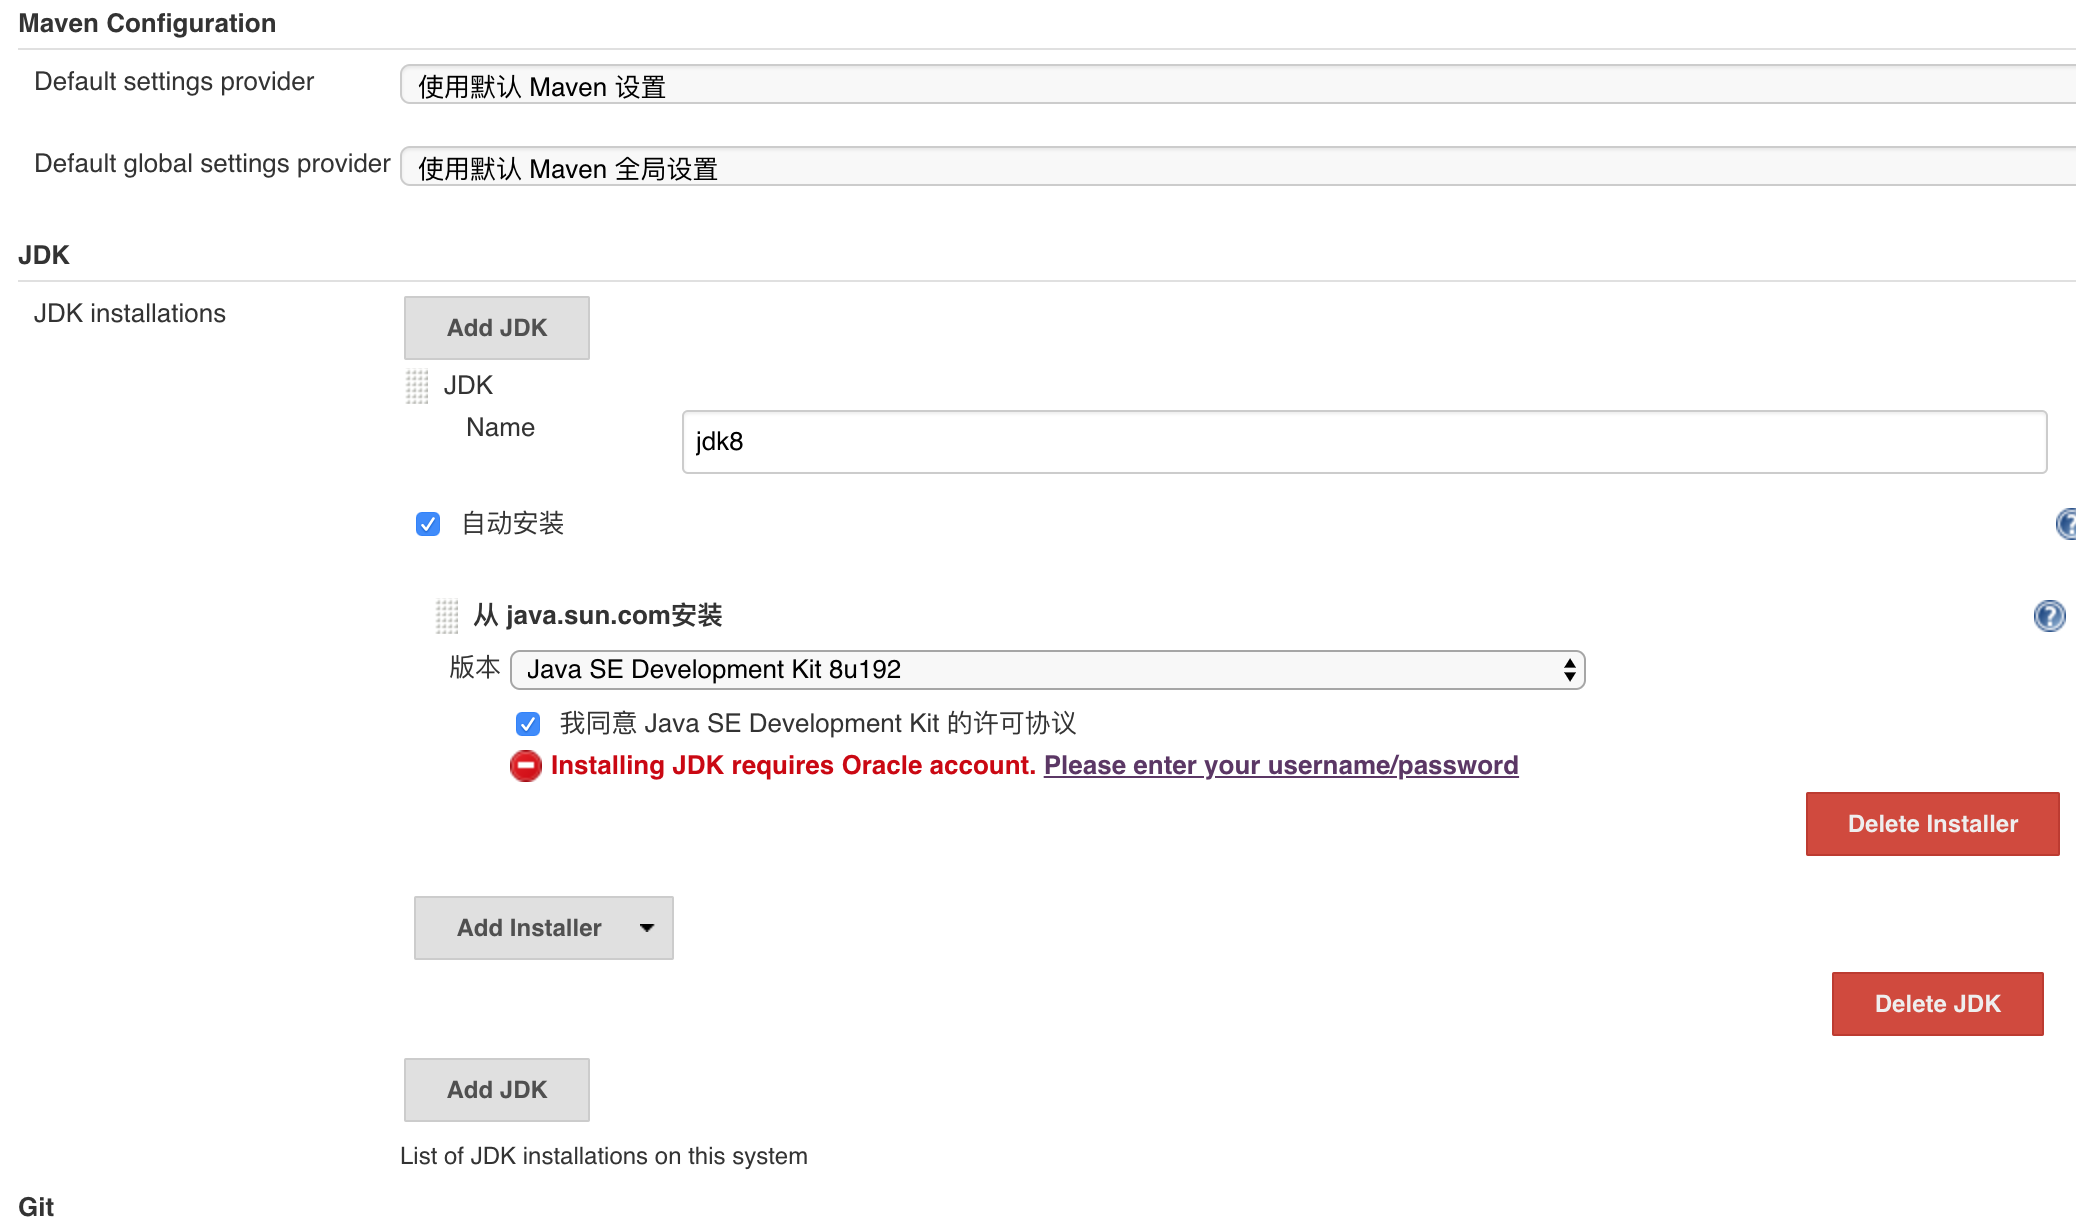Open help for 从 java.sun.com安装 section
The image size is (2076, 1228).
[x=2049, y=616]
